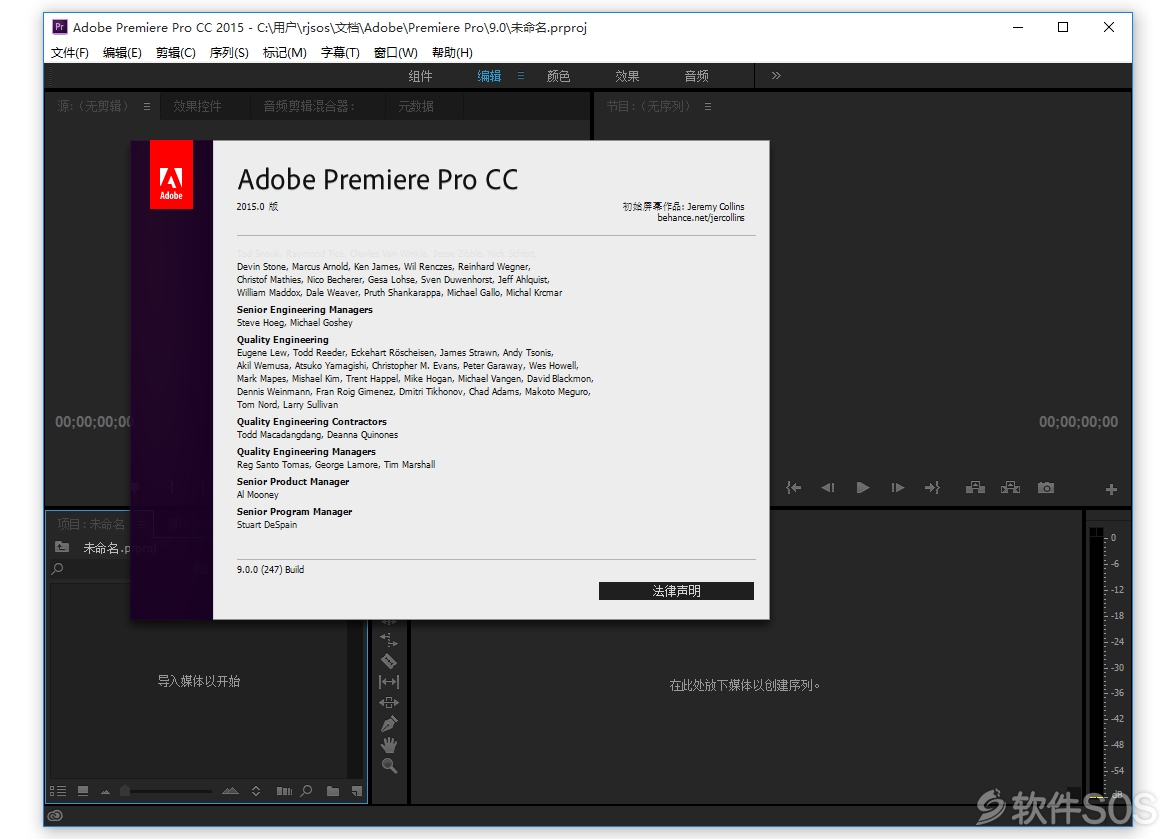Select the 元数据 panel tab
Viewport: 1174px width, 839px height.
click(x=416, y=106)
